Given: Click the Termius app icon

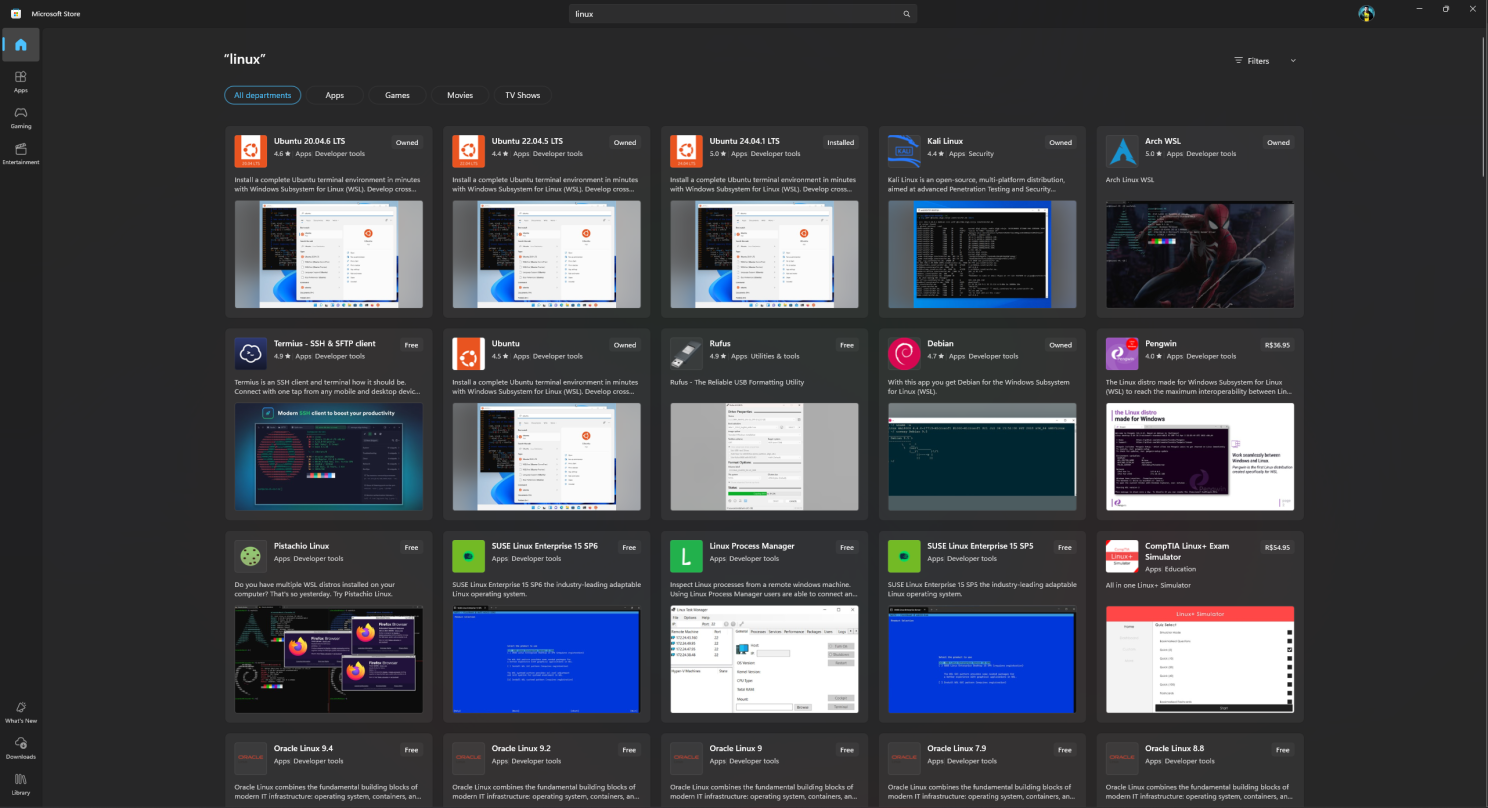Looking at the screenshot, I should tap(250, 353).
